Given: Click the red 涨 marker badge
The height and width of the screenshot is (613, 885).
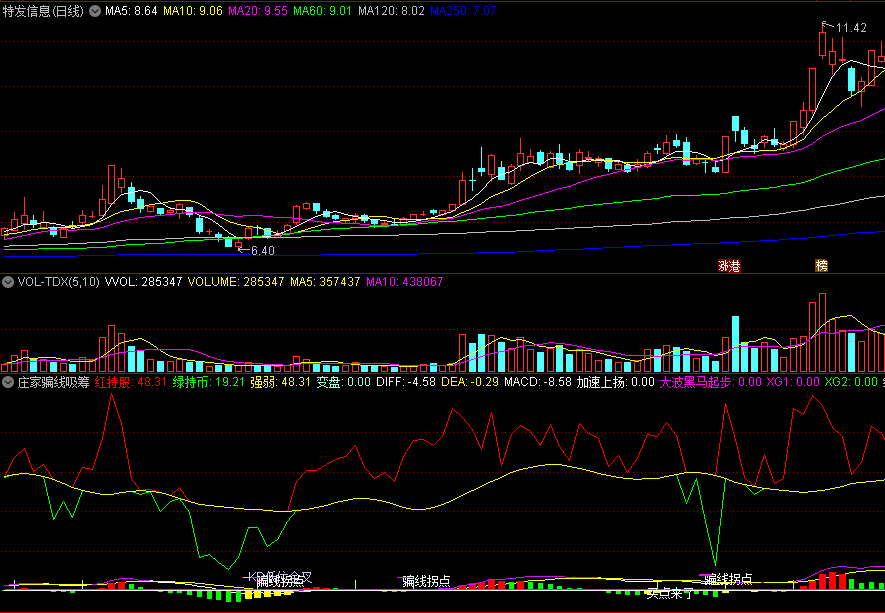Looking at the screenshot, I should point(723,266).
